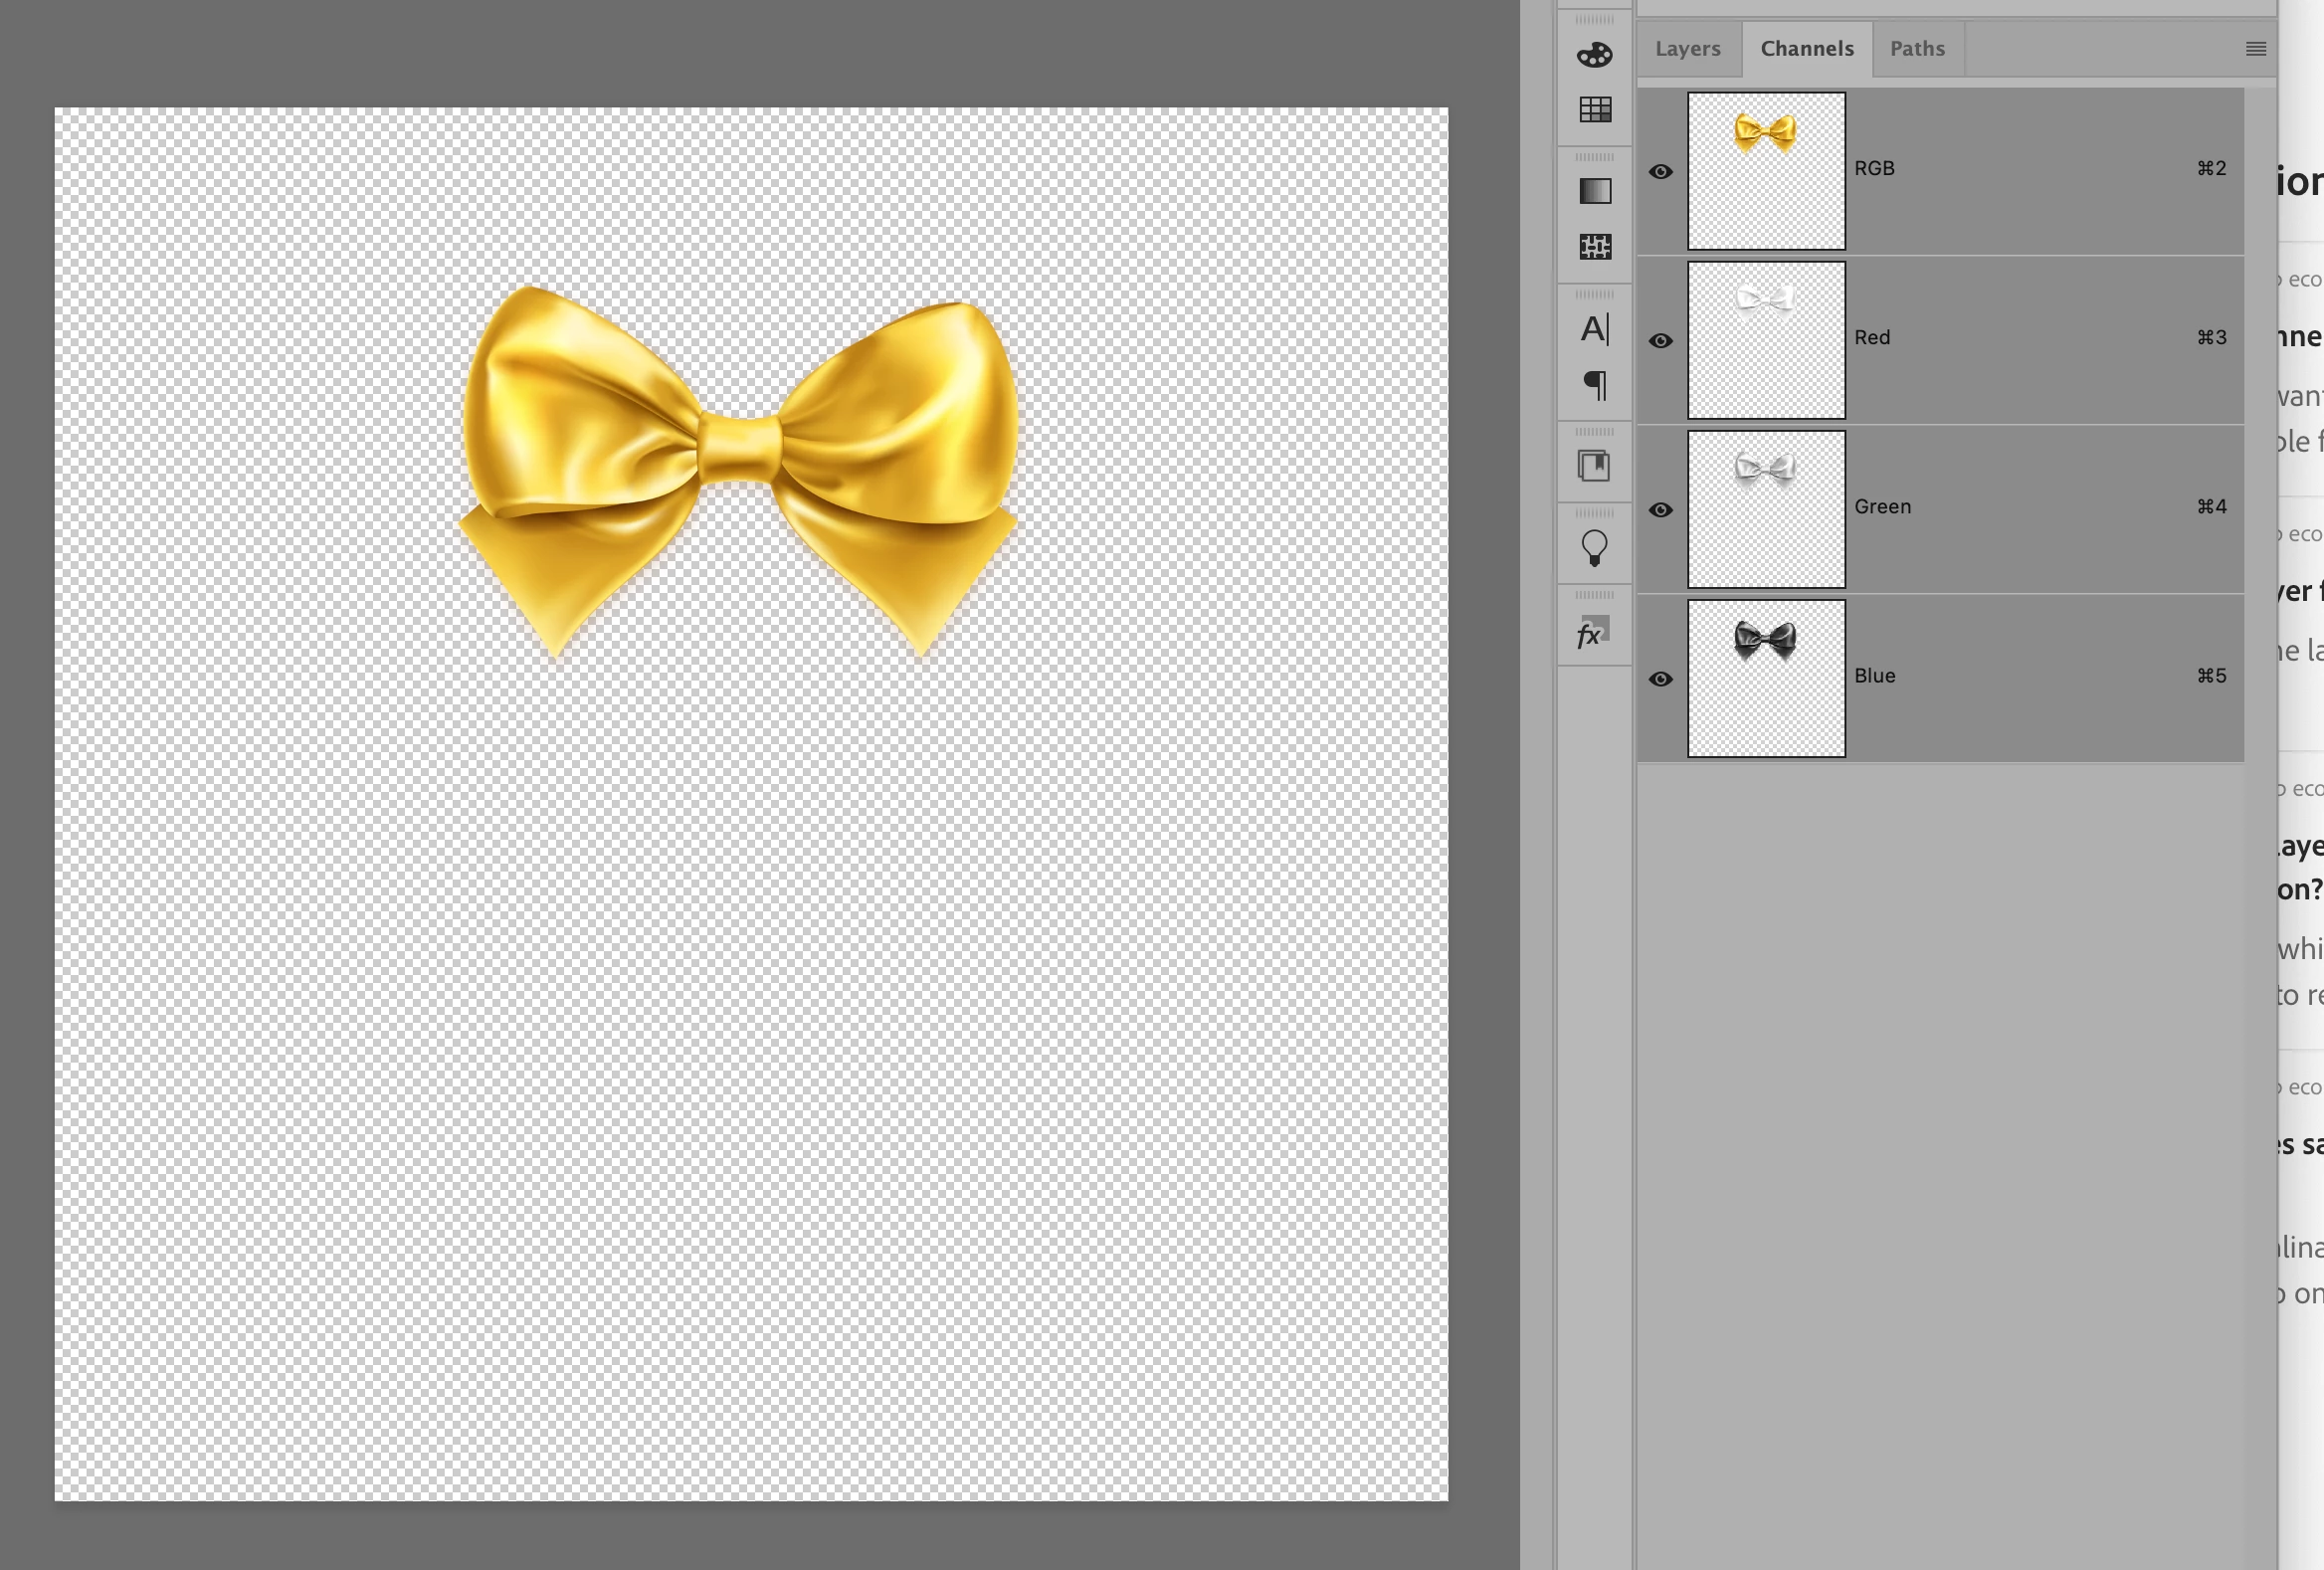Image resolution: width=2324 pixels, height=1570 pixels.
Task: Open the Color panel palette icon
Action: [x=1594, y=55]
